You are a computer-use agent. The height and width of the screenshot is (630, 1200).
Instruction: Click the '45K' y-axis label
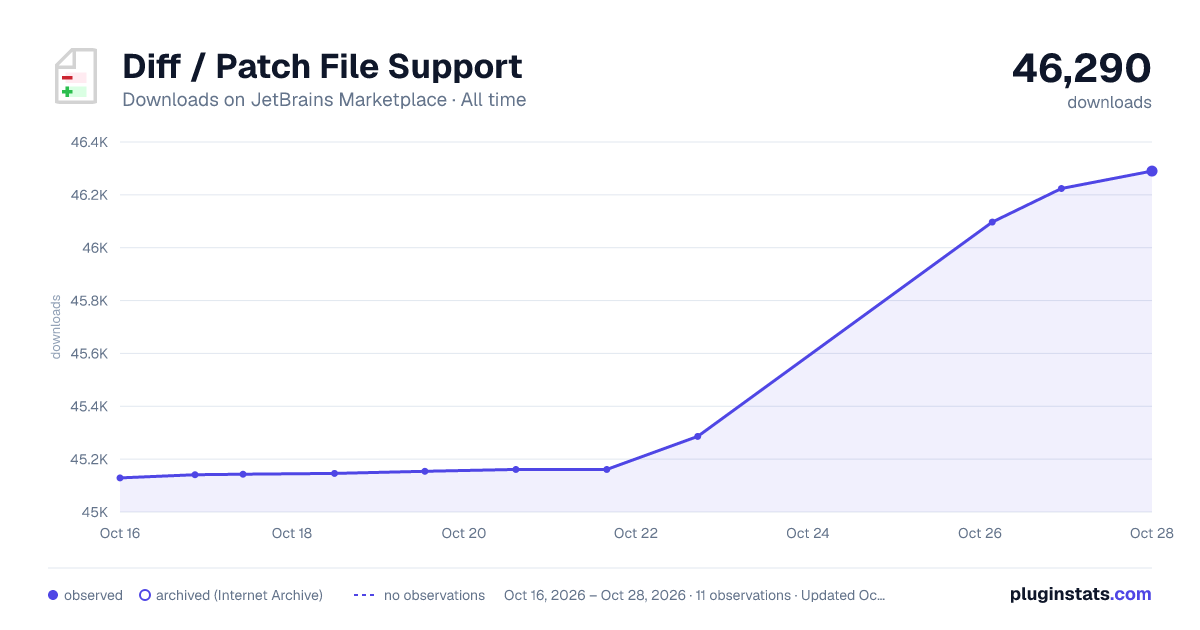tap(95, 513)
